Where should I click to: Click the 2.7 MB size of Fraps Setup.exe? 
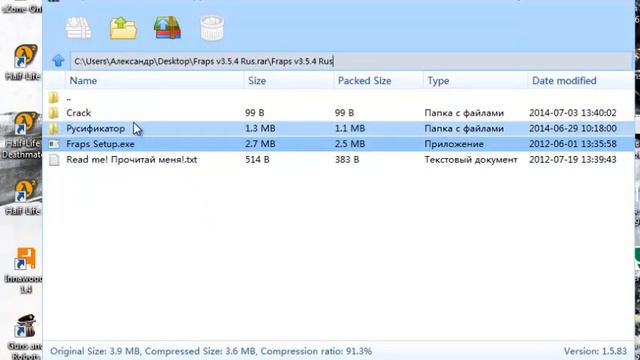coord(260,144)
